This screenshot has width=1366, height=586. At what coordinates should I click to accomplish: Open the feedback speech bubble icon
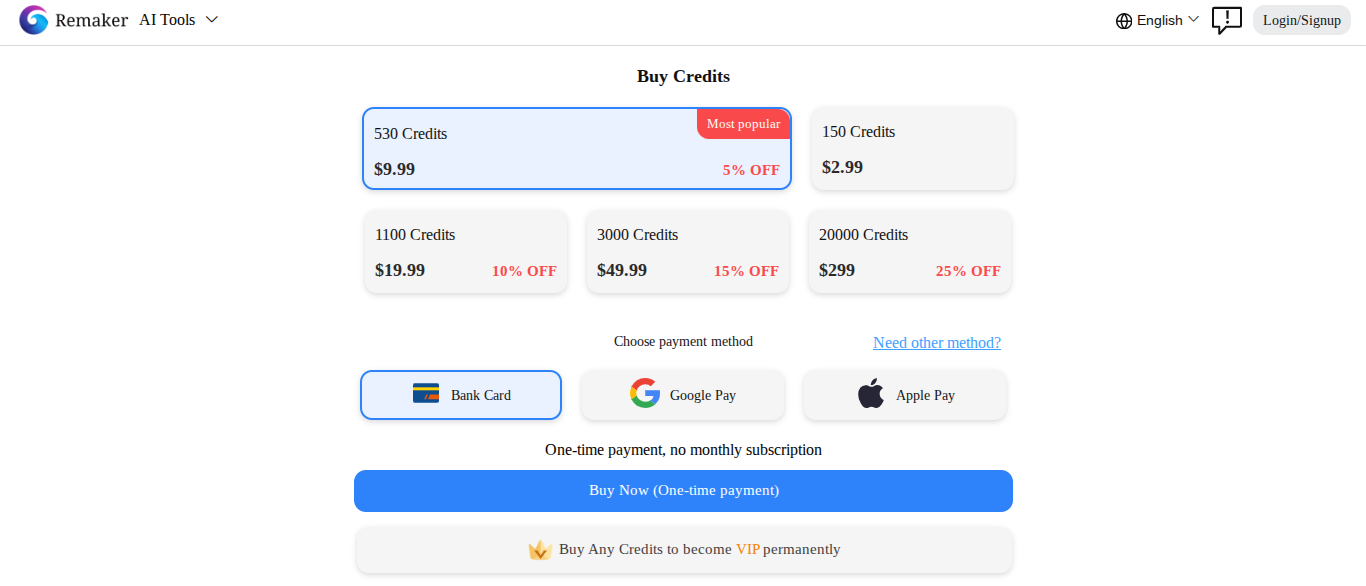click(x=1227, y=20)
